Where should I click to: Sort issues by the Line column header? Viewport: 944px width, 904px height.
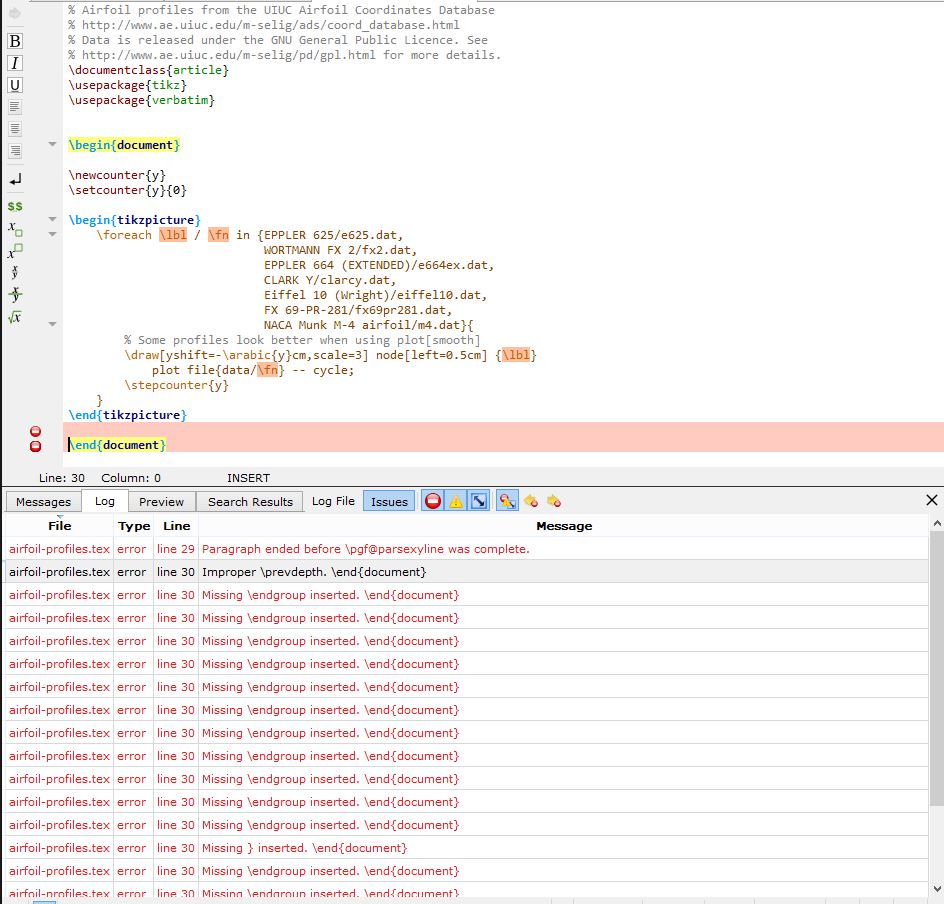tap(176, 525)
